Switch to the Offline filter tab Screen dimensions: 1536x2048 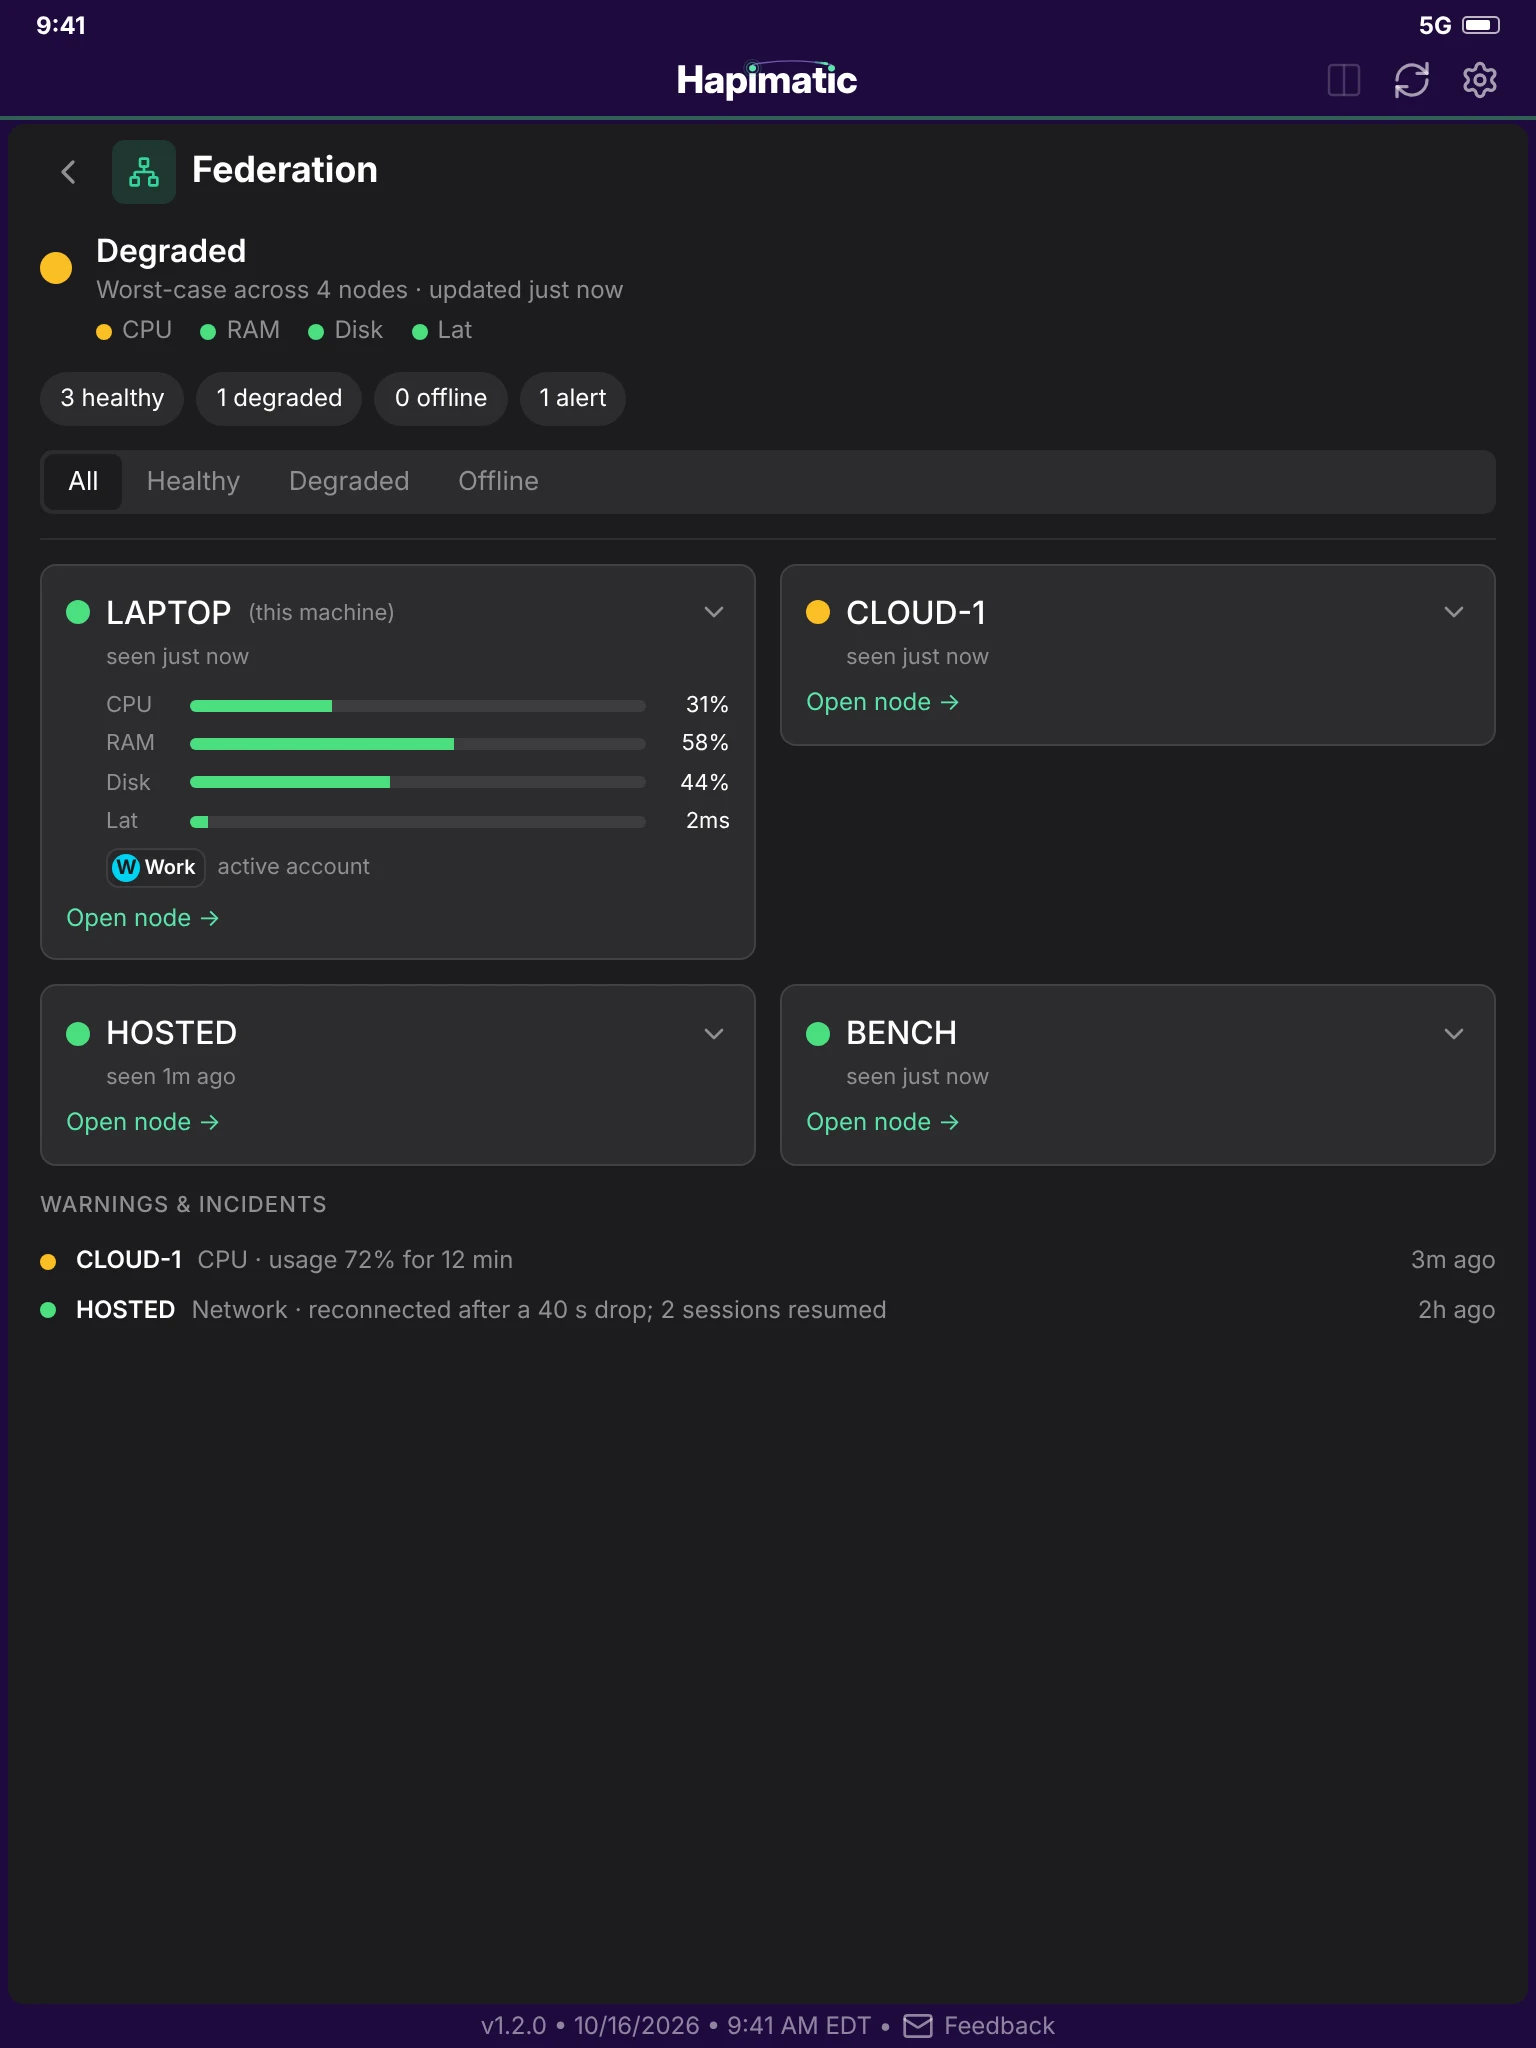tap(498, 482)
